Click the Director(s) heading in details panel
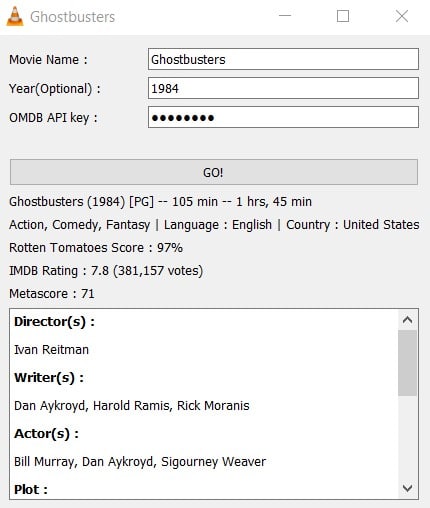The height and width of the screenshot is (508, 430). pos(54,322)
